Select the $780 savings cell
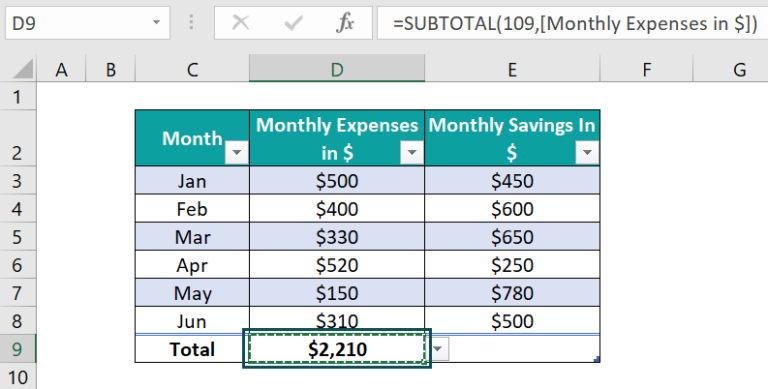This screenshot has height=389, width=768. point(512,292)
